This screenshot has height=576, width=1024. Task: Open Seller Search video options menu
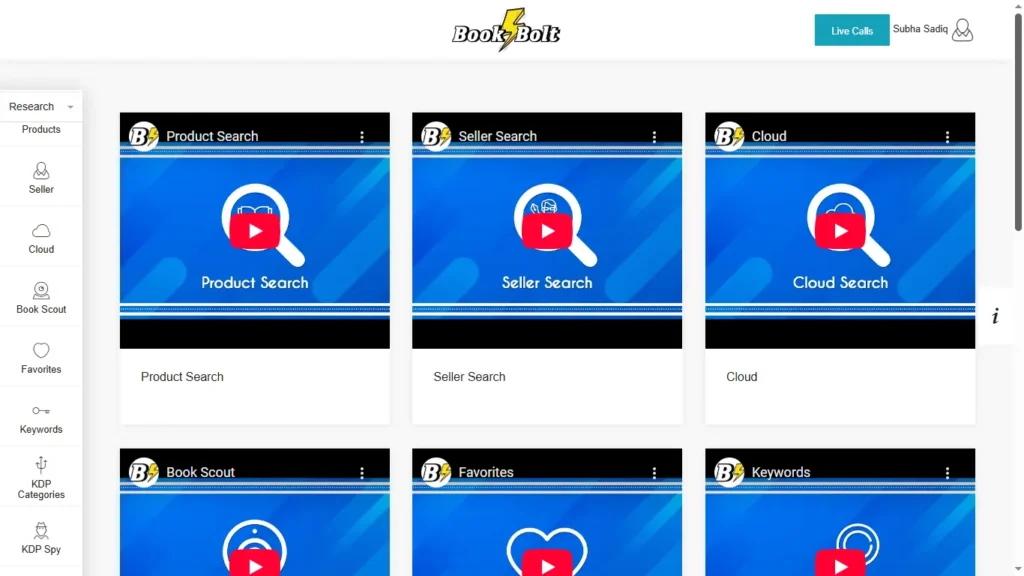[654, 136]
